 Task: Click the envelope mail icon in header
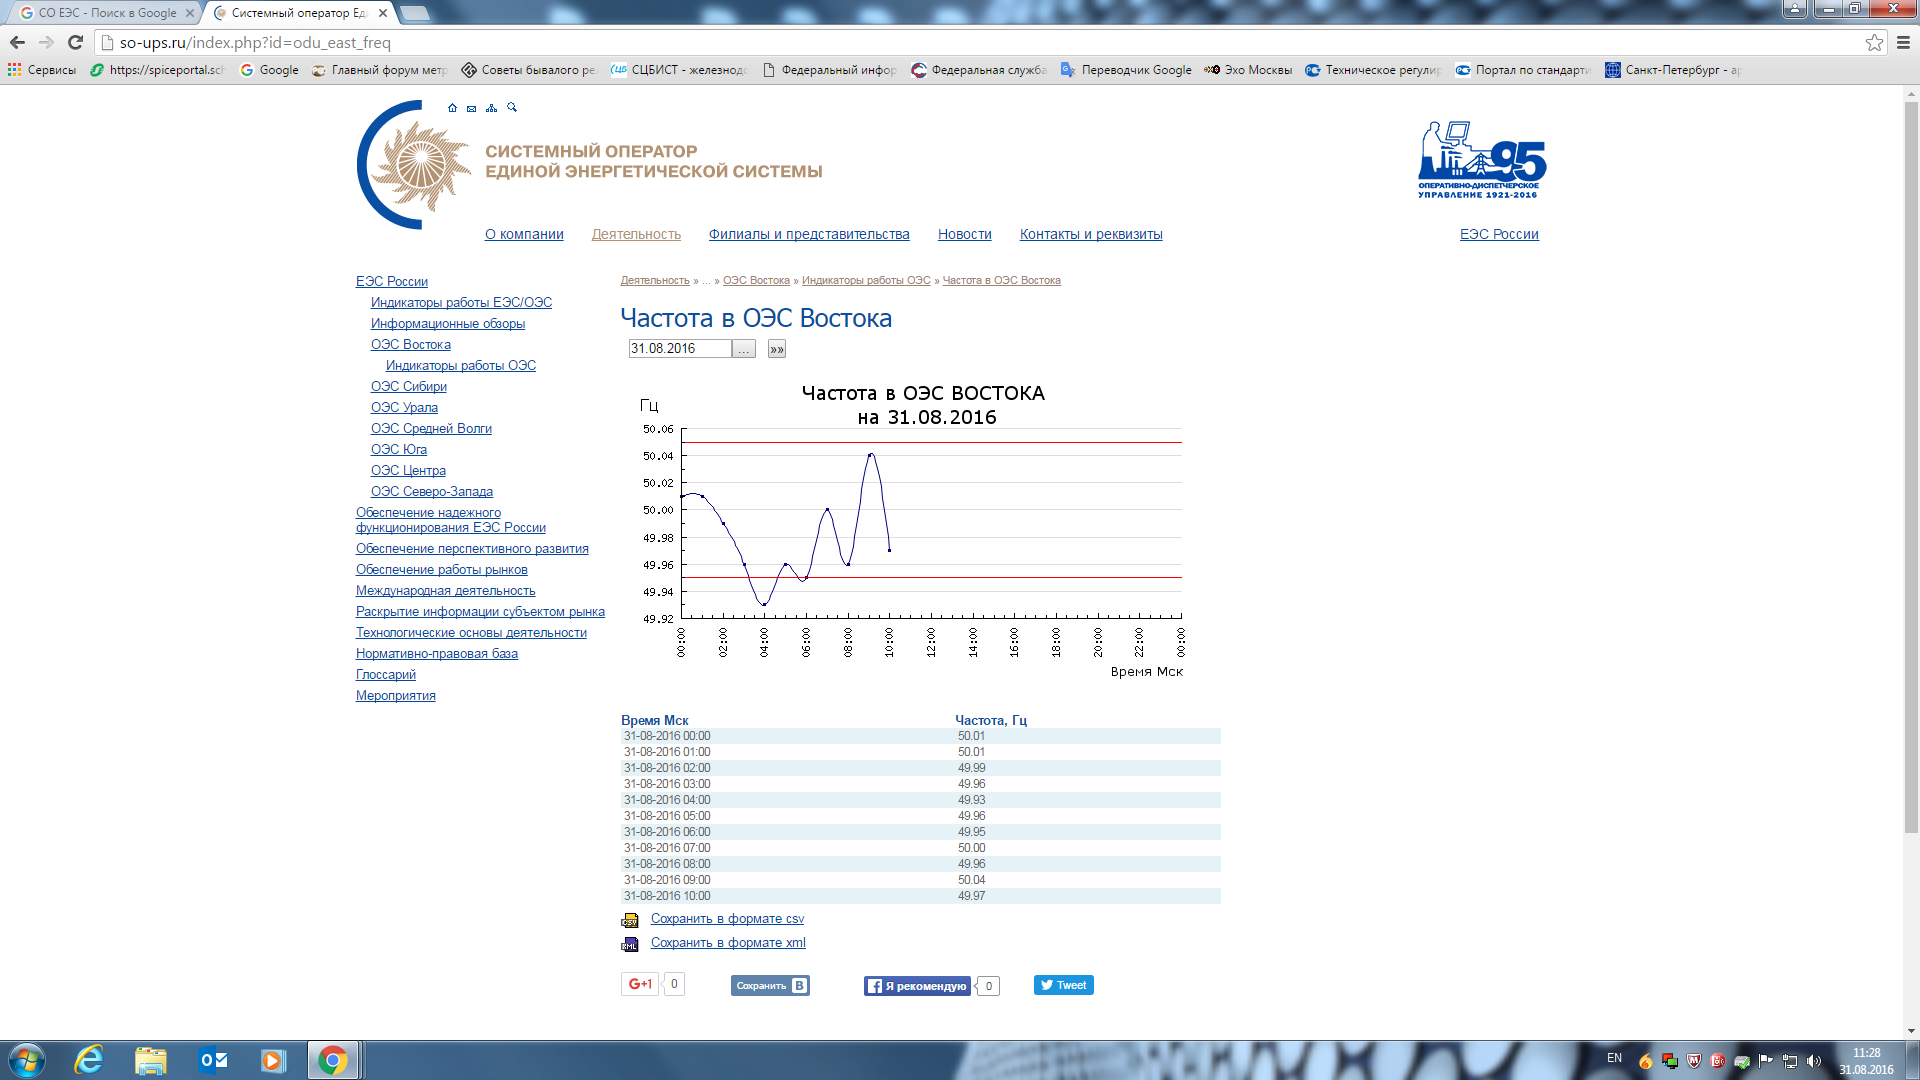coord(472,108)
